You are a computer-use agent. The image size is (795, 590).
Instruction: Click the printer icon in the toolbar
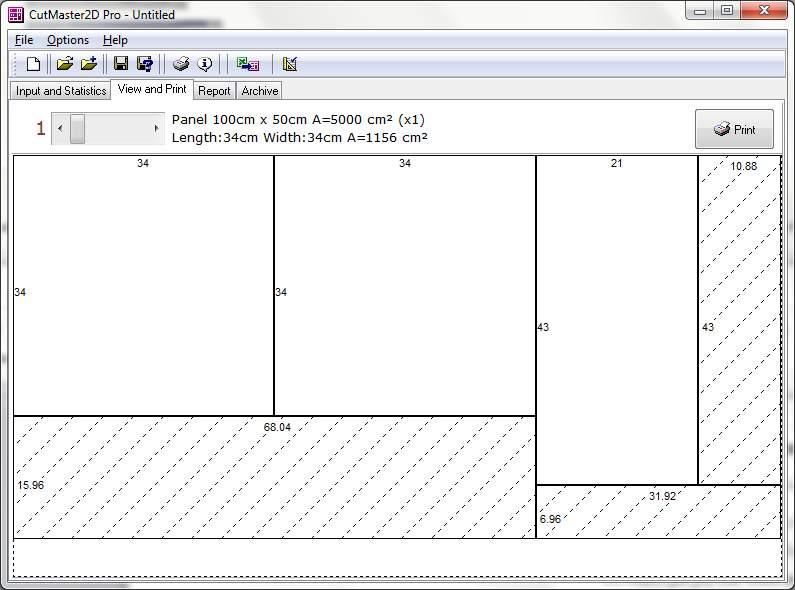180,64
